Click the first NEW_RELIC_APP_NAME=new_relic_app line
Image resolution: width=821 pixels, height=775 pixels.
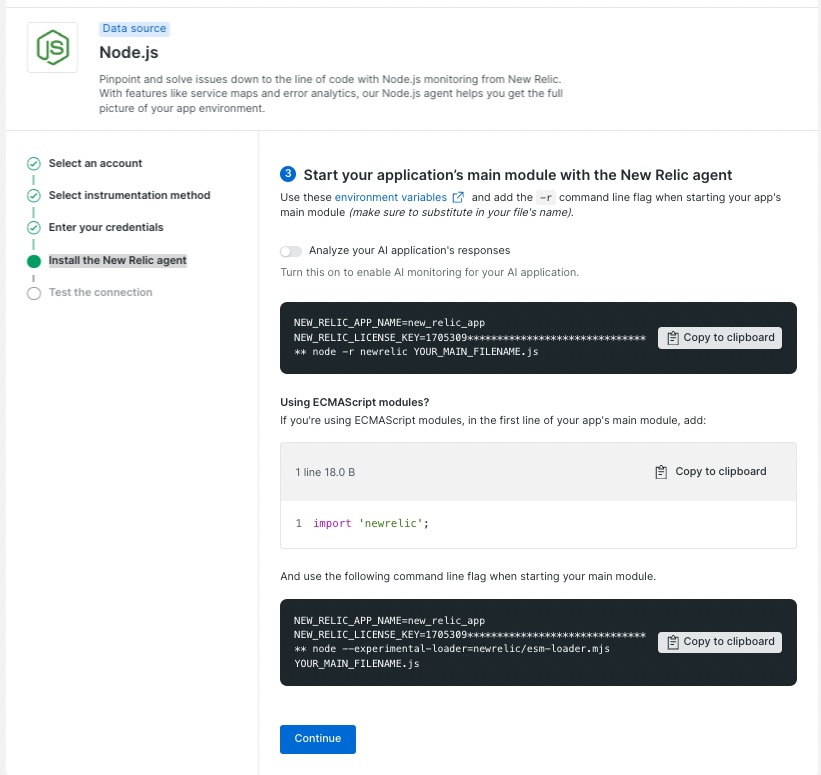389,323
